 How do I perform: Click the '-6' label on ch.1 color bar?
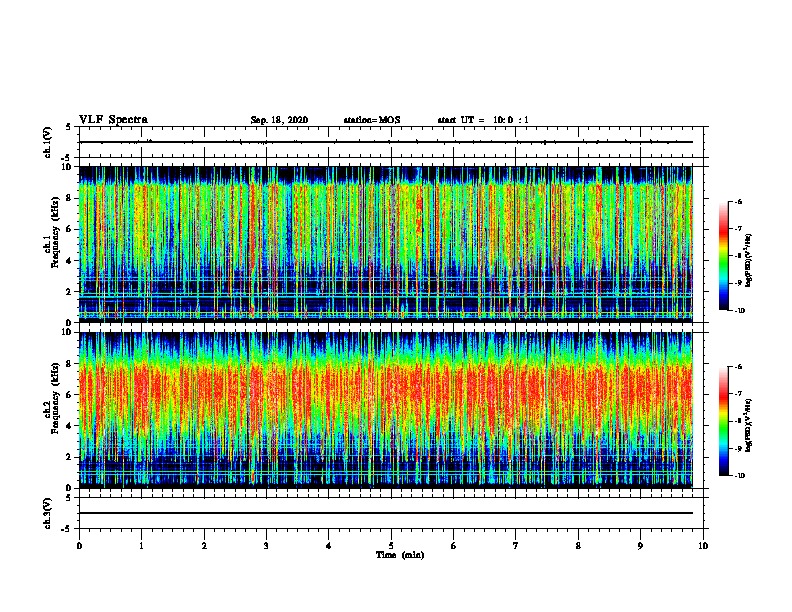[738, 202]
